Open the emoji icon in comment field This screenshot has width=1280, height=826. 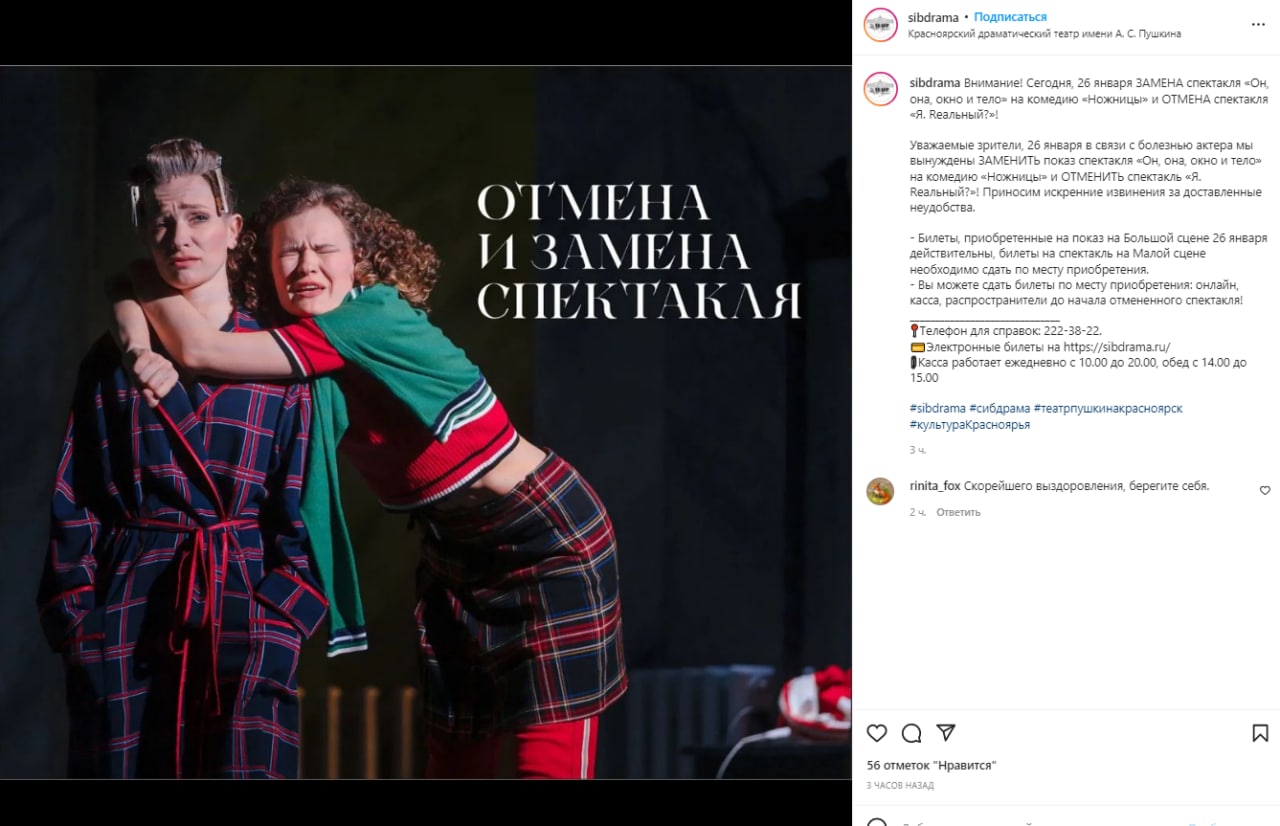point(877,823)
